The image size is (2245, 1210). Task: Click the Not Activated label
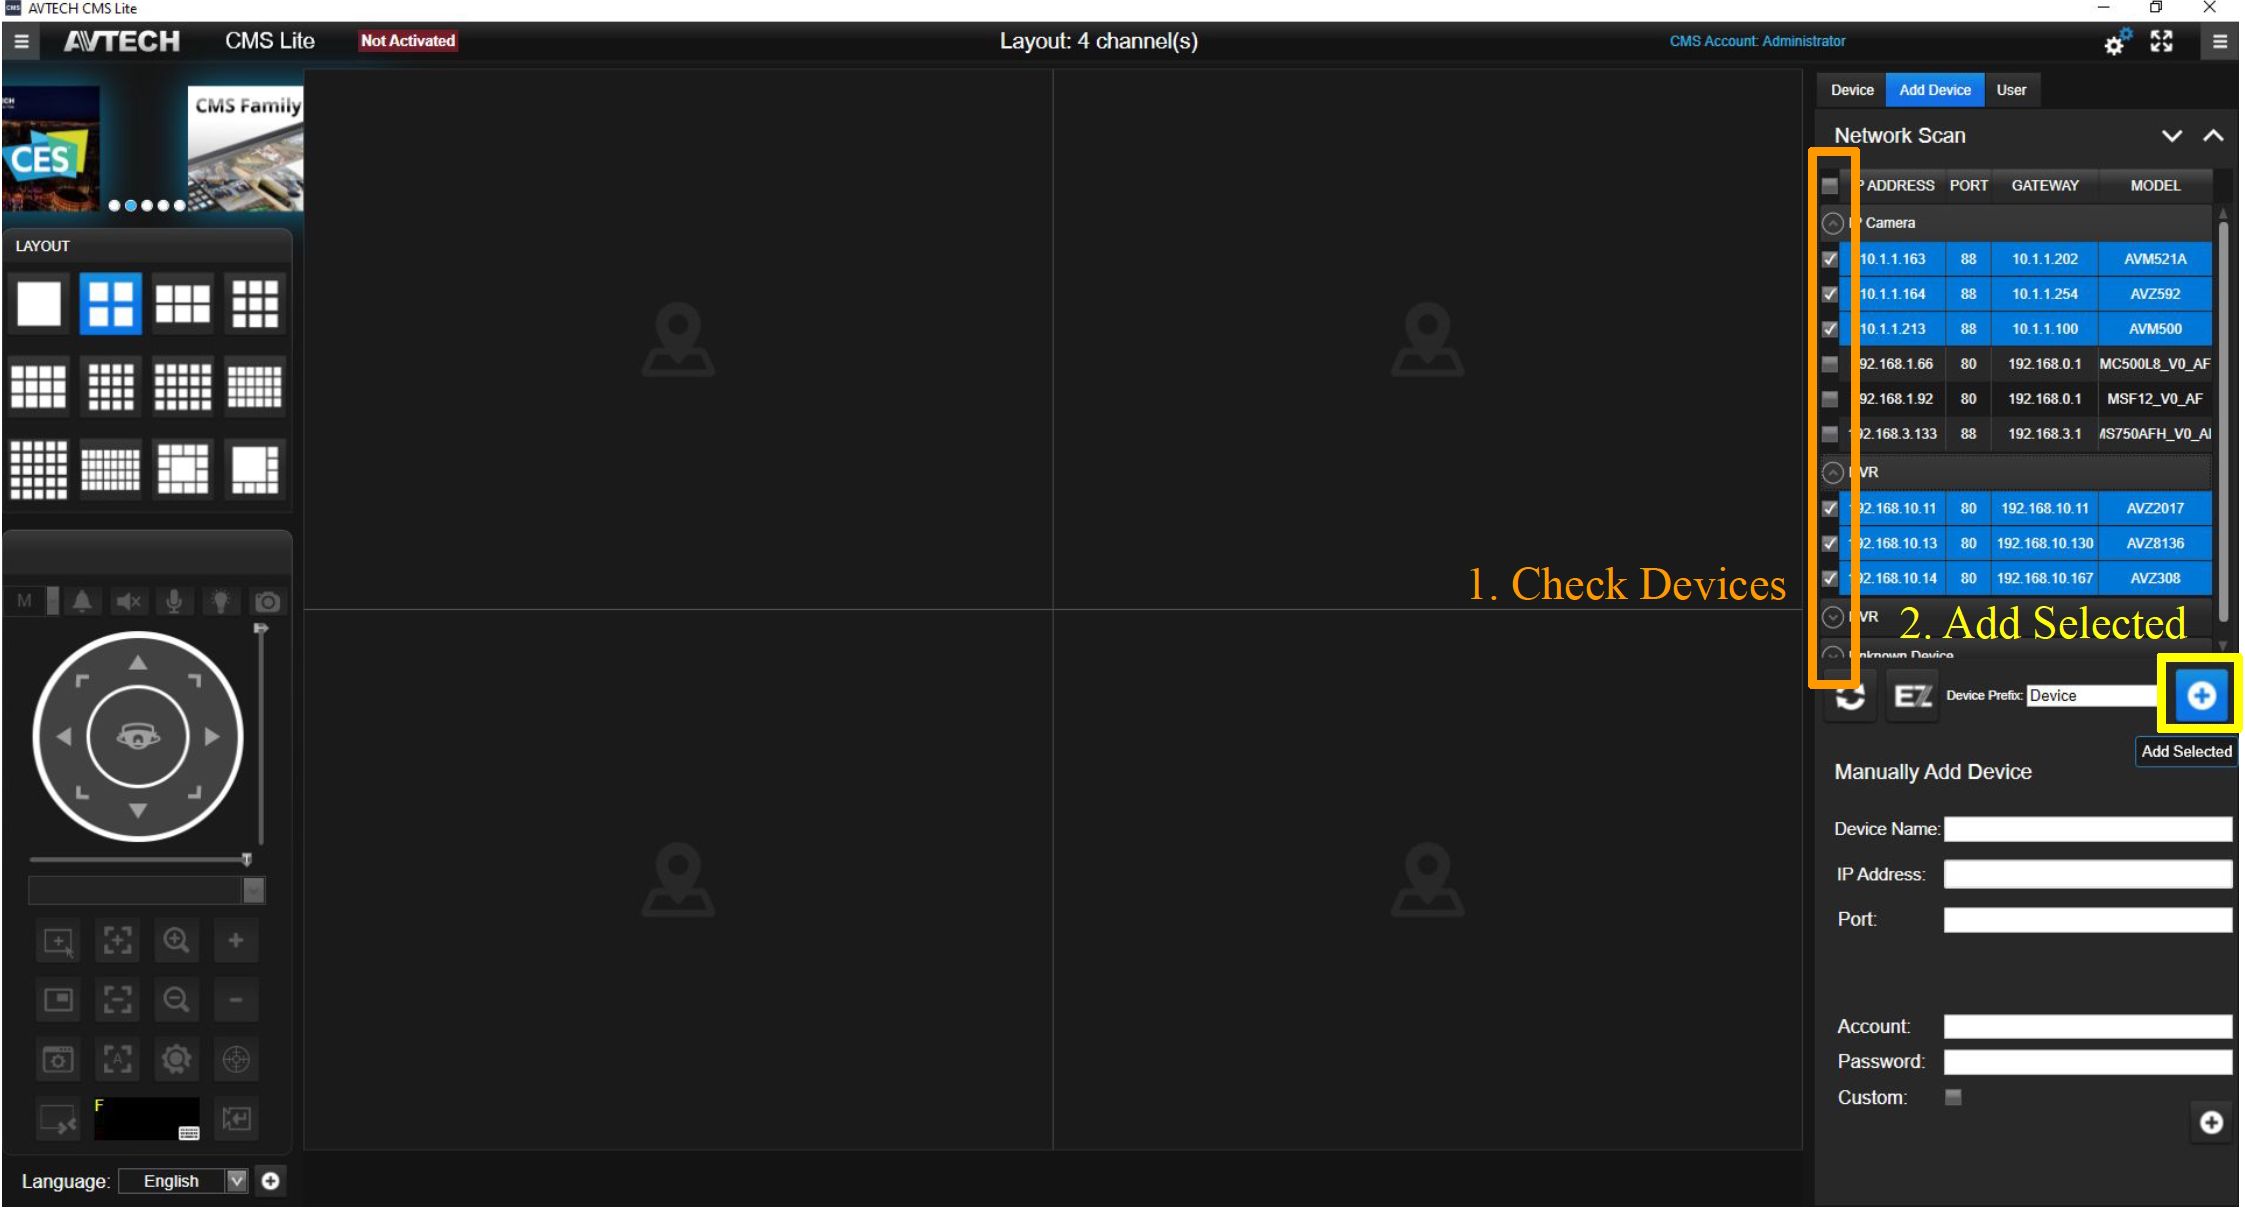click(408, 41)
